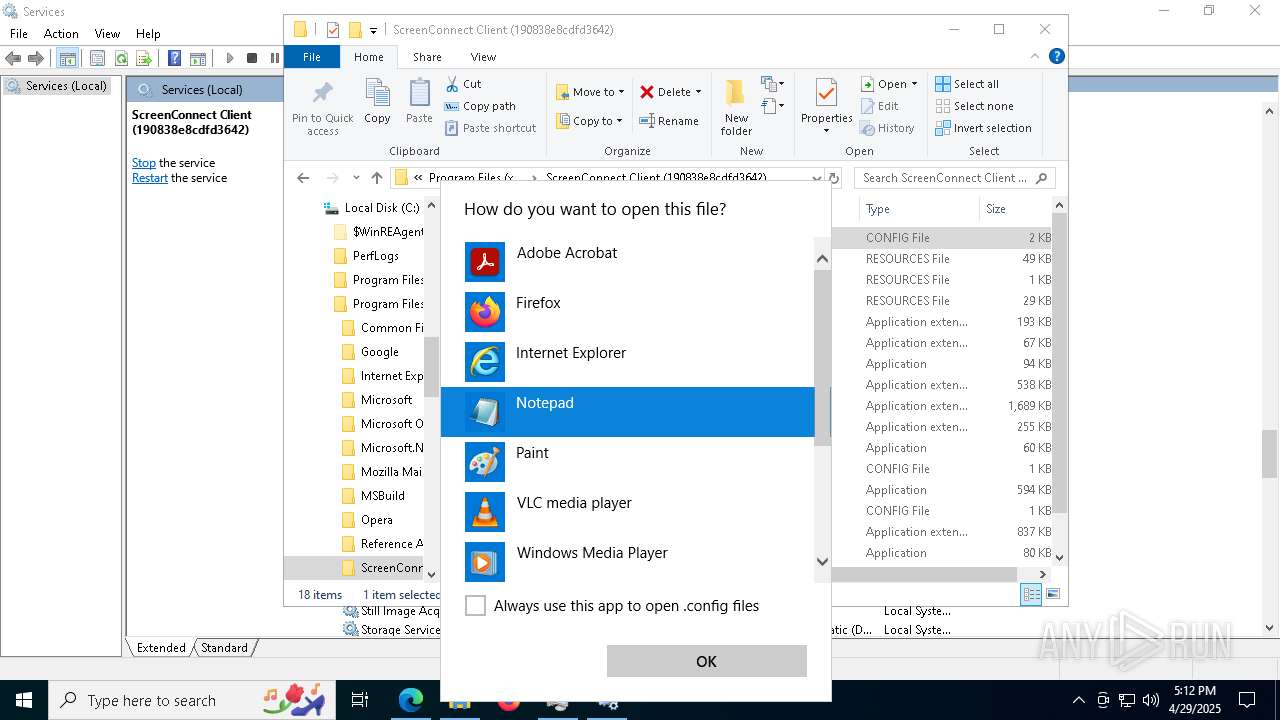Open the Copy to dropdown

tap(590, 121)
